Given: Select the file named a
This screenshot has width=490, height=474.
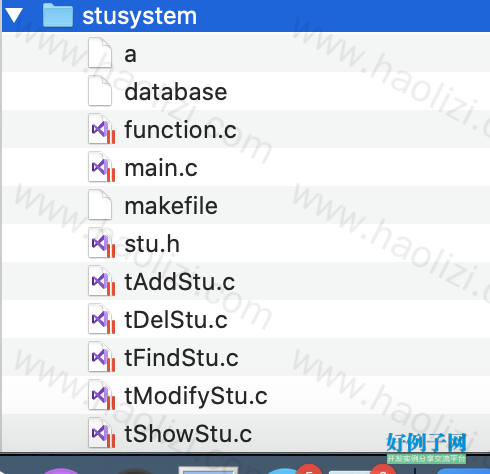Looking at the screenshot, I should point(130,55).
